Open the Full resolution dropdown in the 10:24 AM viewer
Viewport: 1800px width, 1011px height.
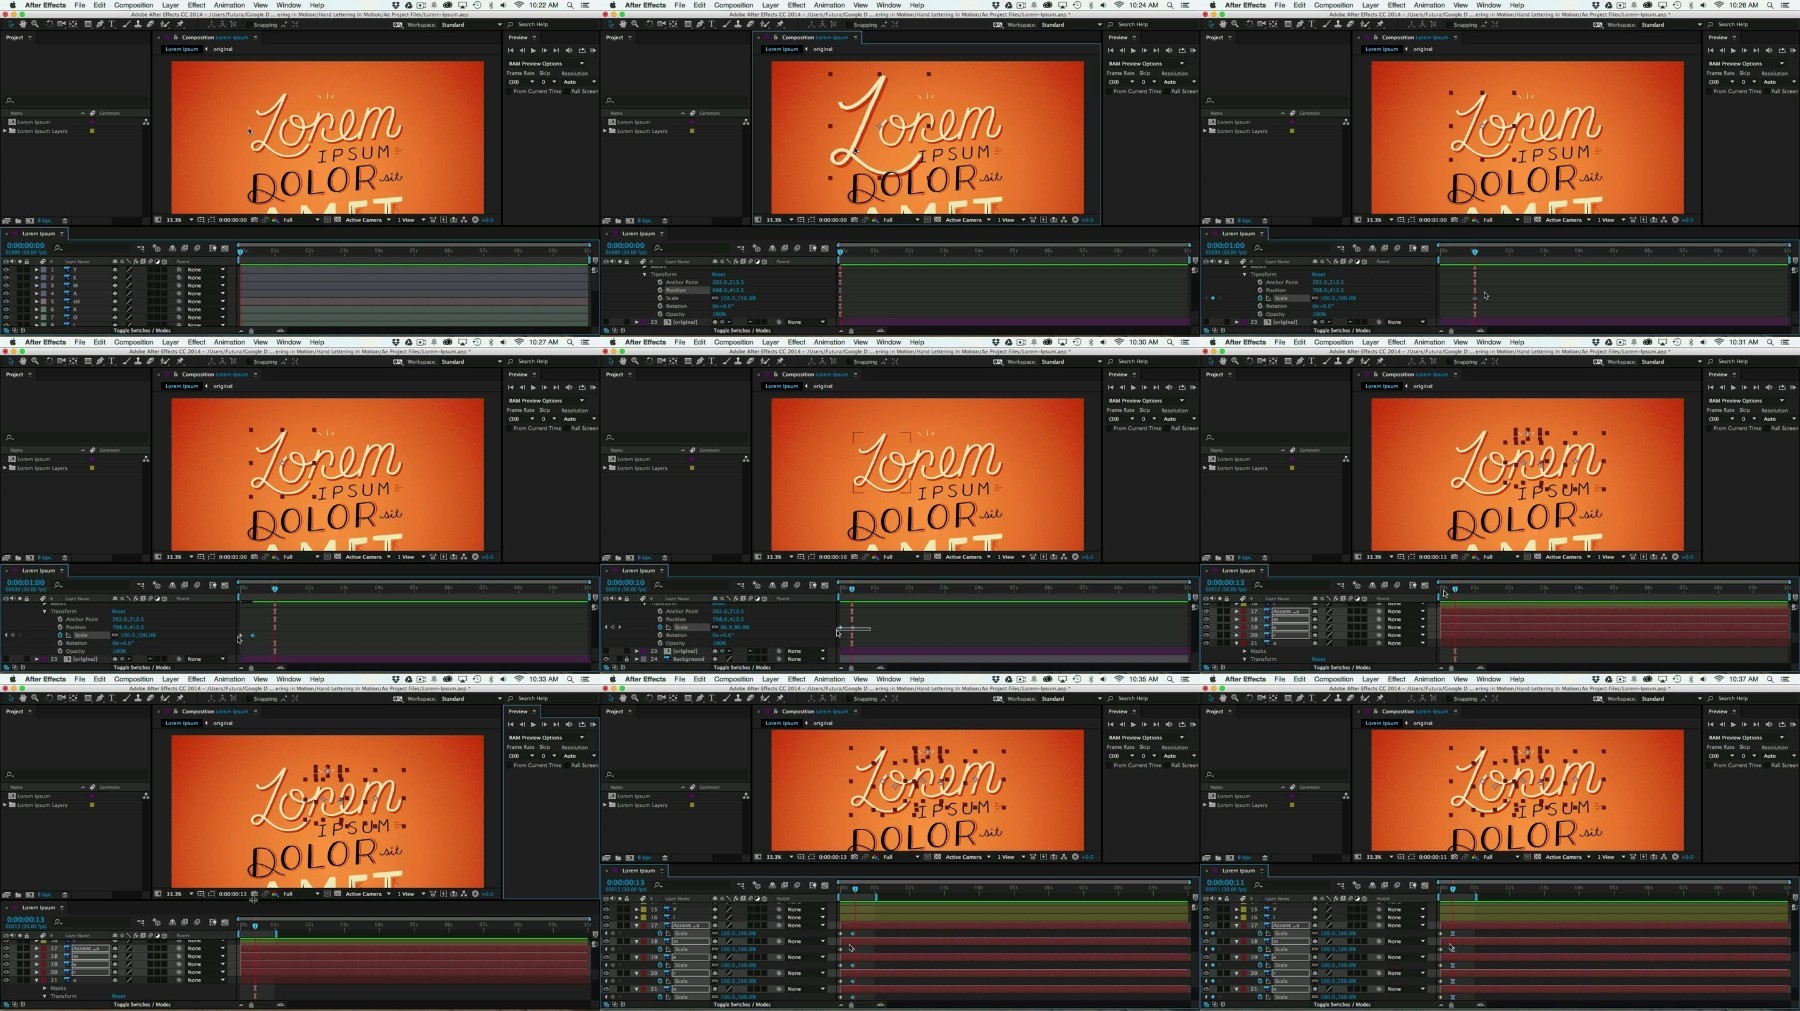coord(901,220)
